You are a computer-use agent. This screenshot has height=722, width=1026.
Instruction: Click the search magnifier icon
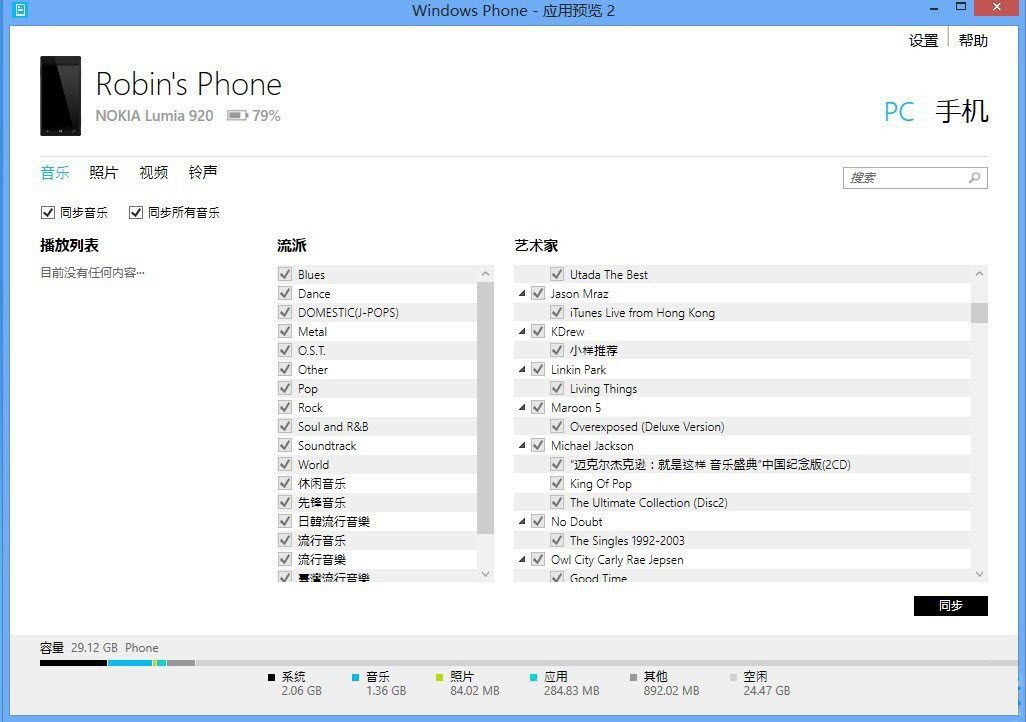tap(974, 177)
